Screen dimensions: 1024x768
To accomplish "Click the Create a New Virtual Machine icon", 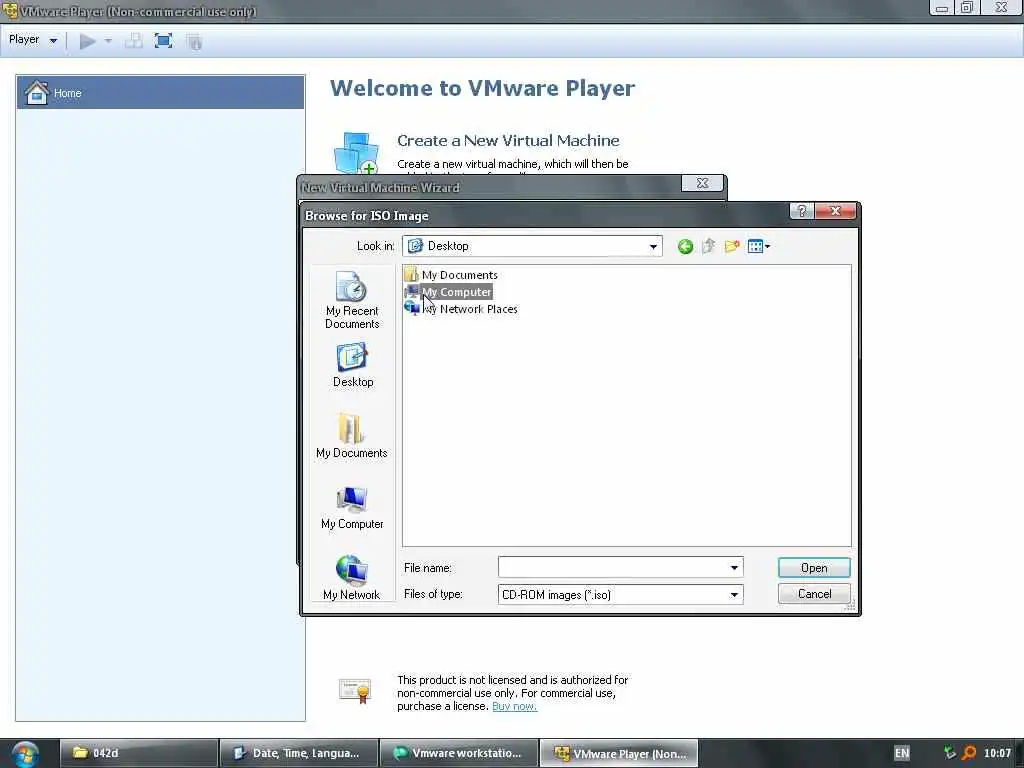I will (356, 153).
